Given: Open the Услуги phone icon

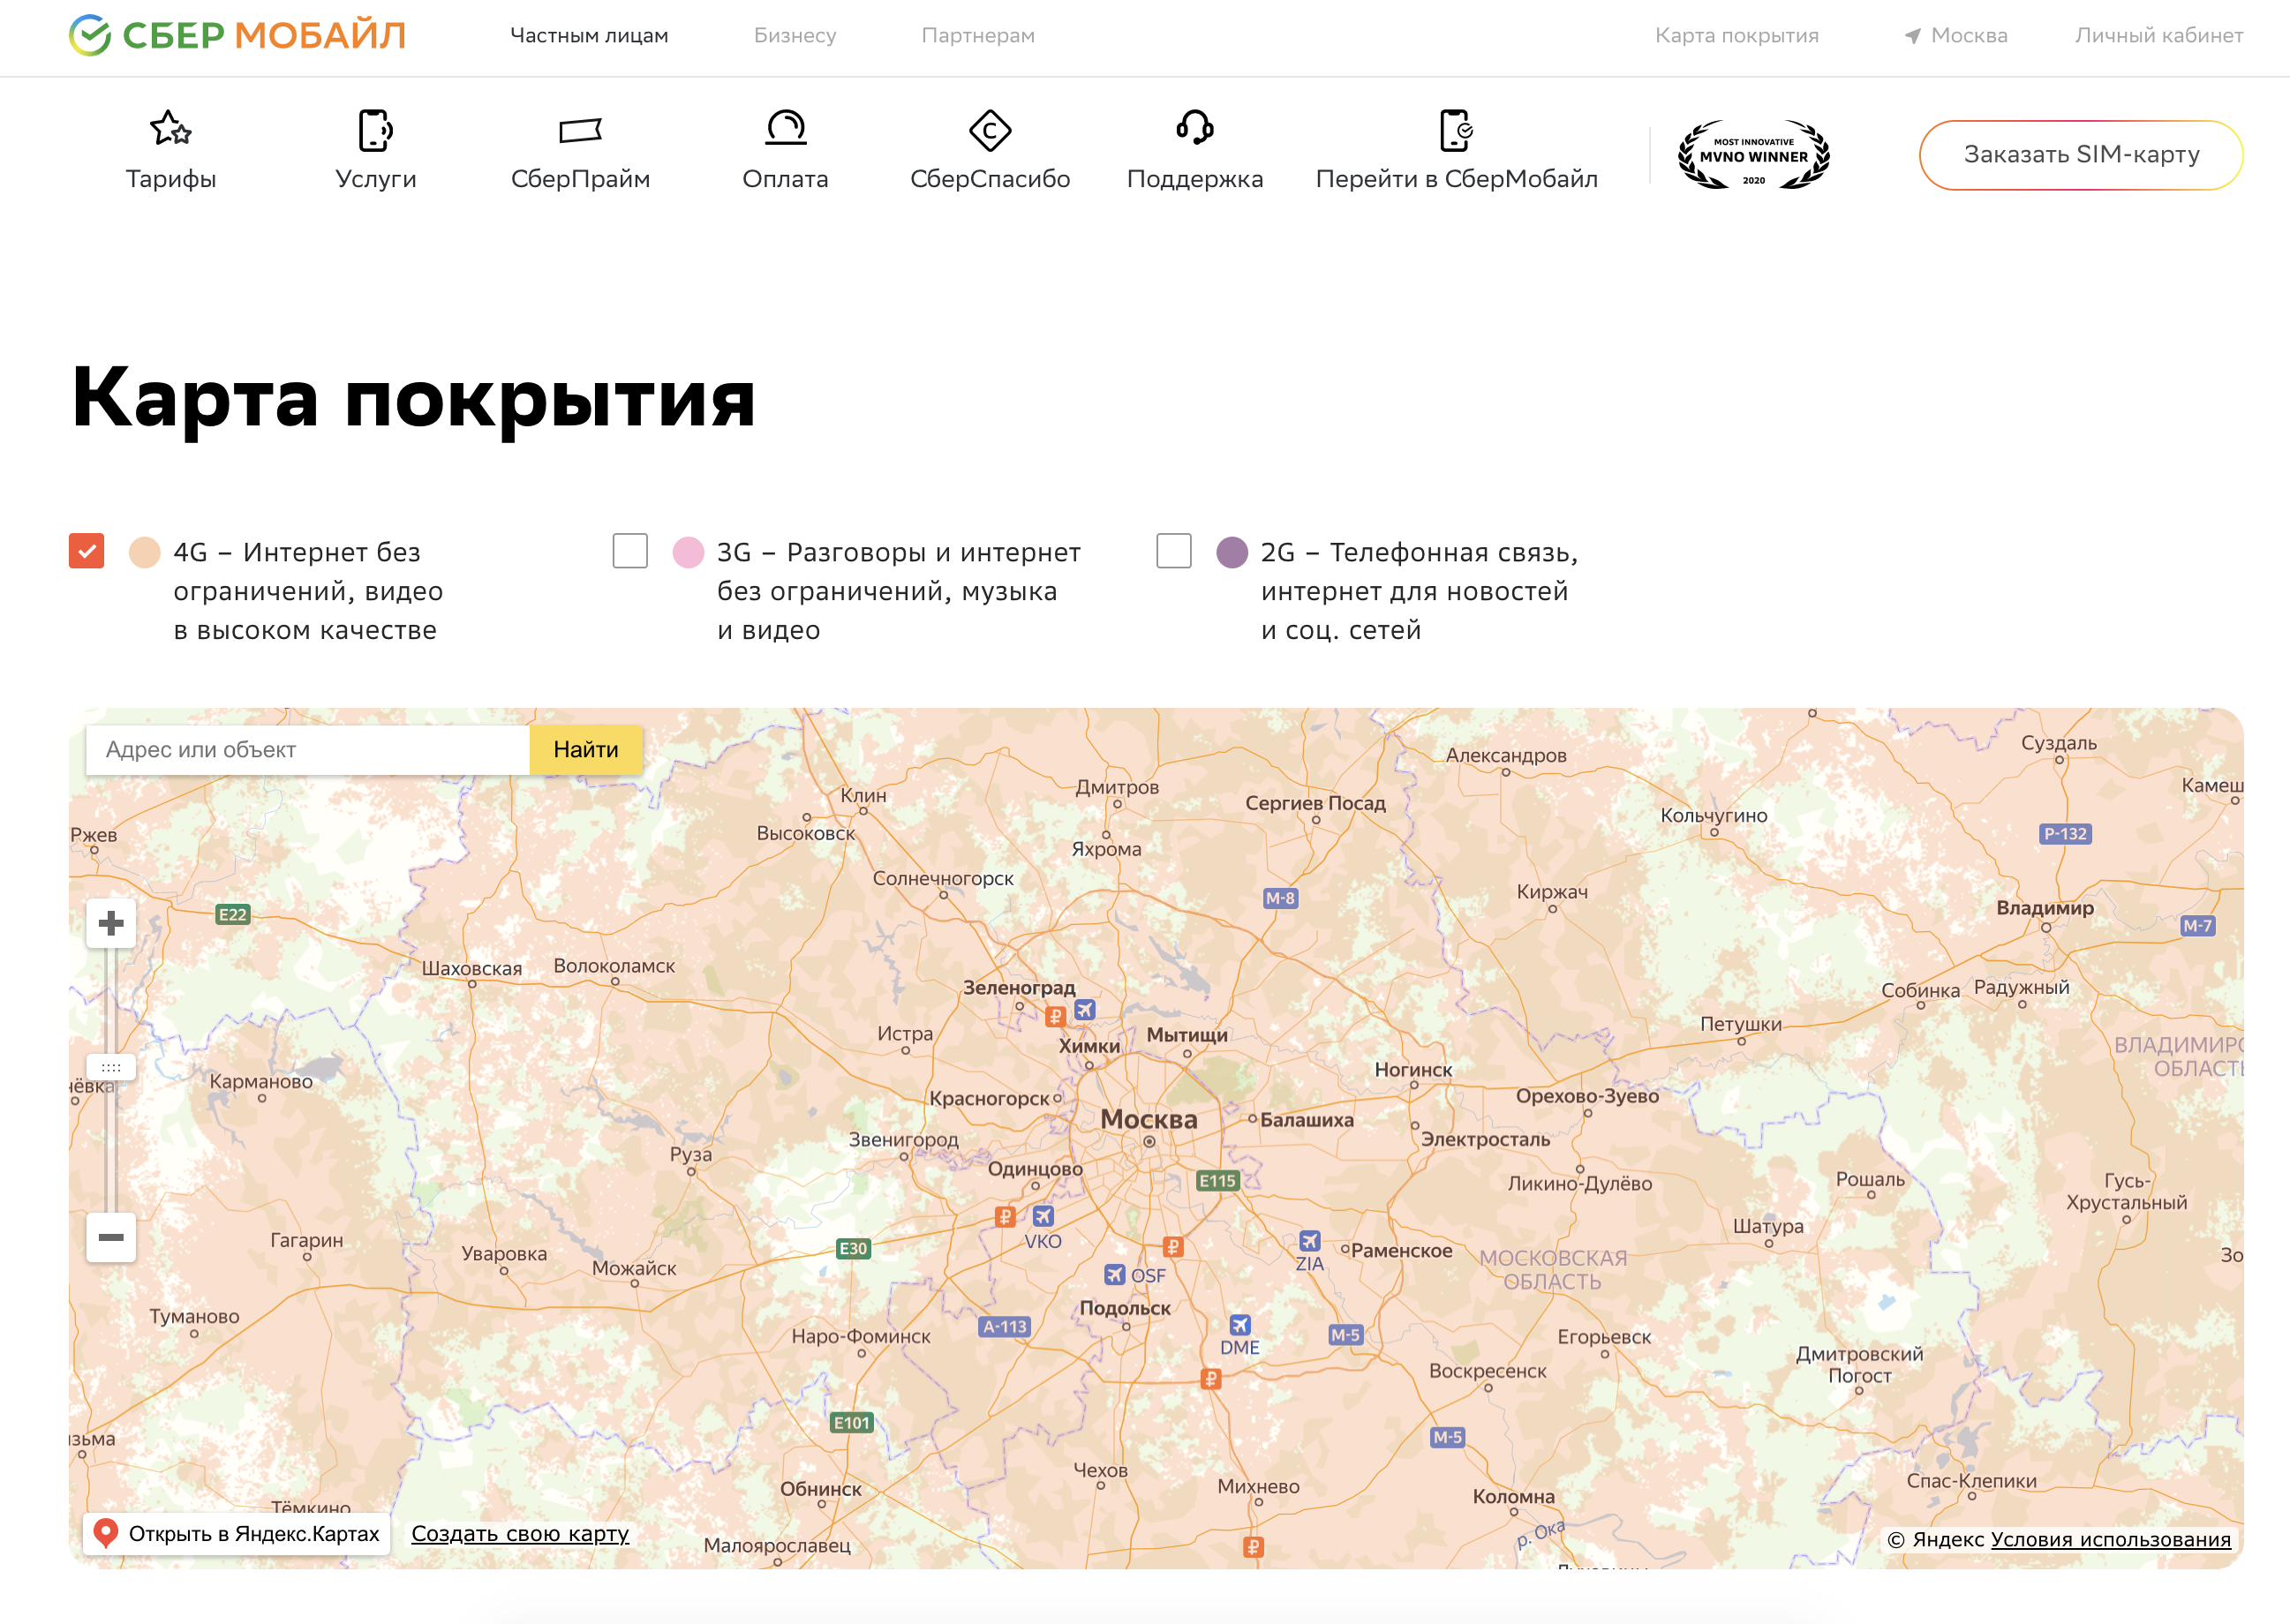Looking at the screenshot, I should coord(375,130).
